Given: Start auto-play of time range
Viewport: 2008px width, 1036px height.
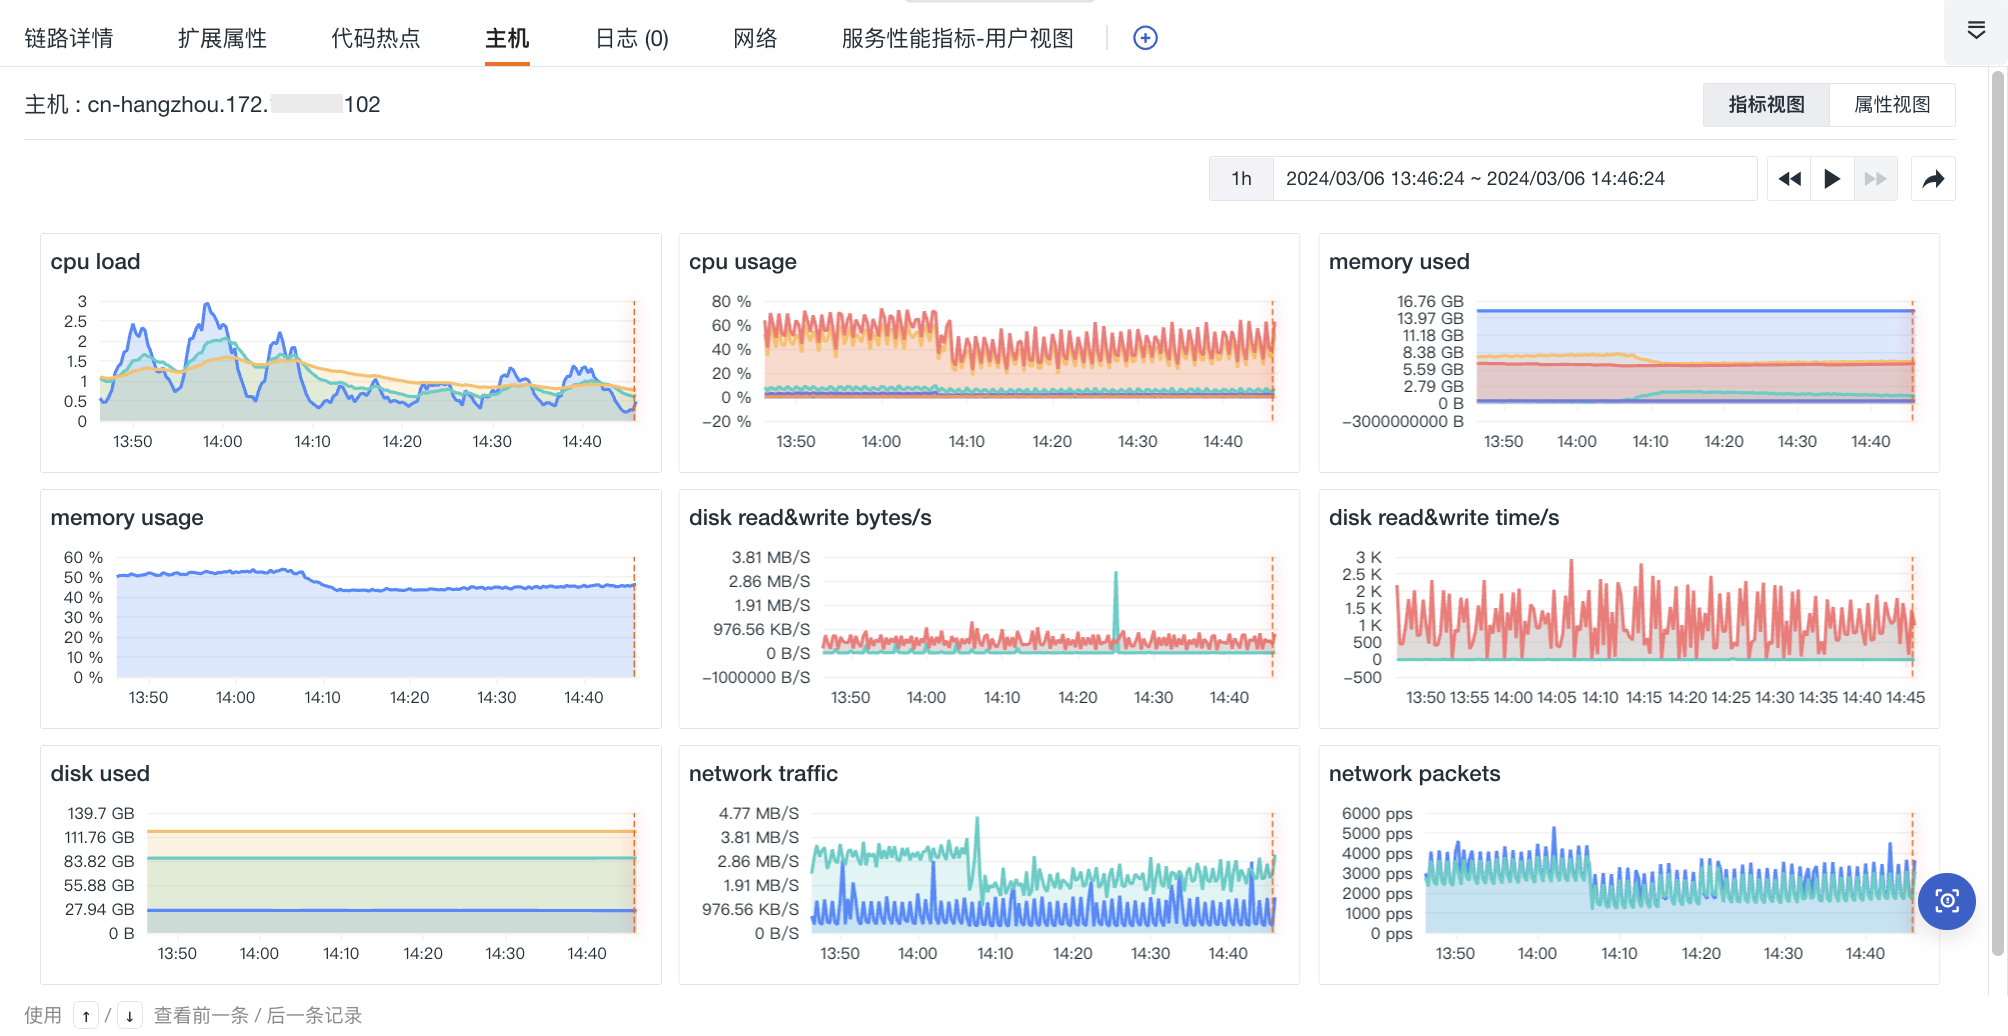Looking at the screenshot, I should (x=1832, y=179).
